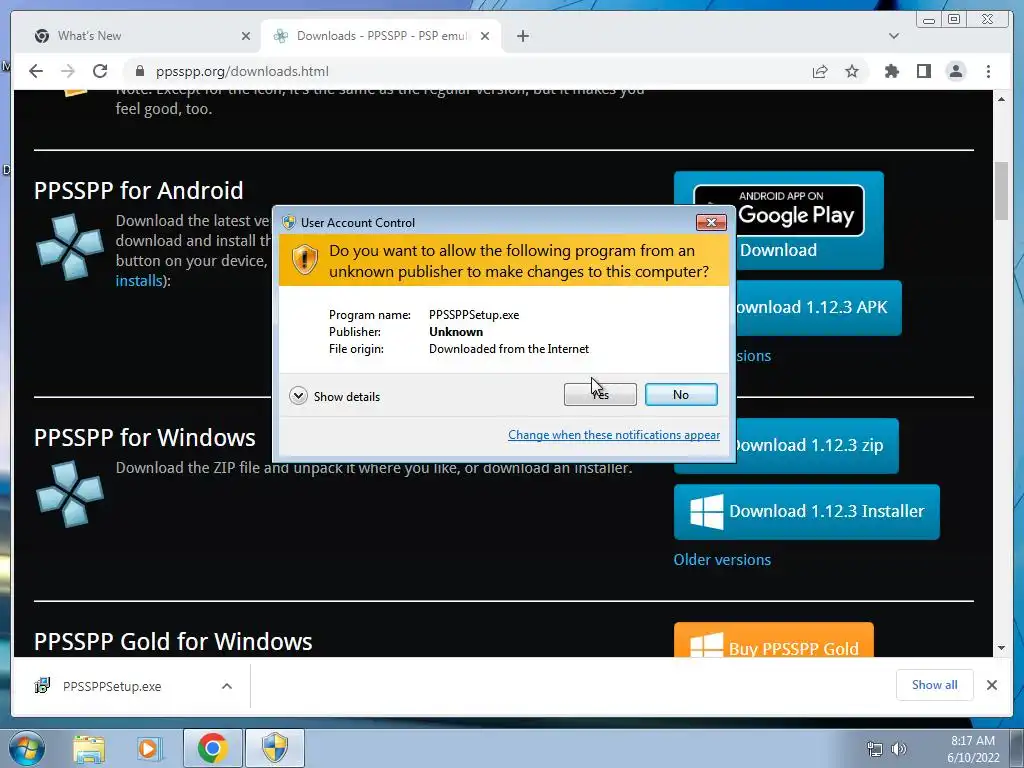This screenshot has height=768, width=1024.
Task: Go back to the previous page
Action: pos(36,71)
